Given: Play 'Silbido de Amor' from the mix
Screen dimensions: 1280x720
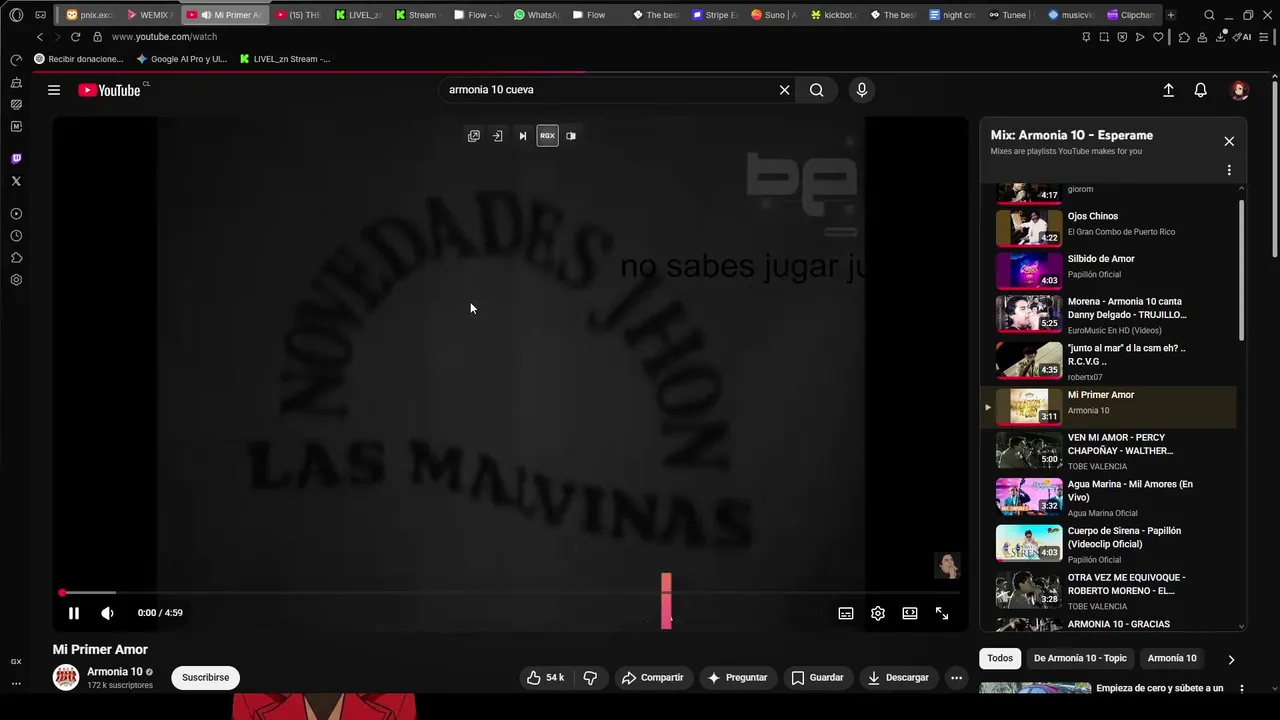Looking at the screenshot, I should coord(1108,270).
